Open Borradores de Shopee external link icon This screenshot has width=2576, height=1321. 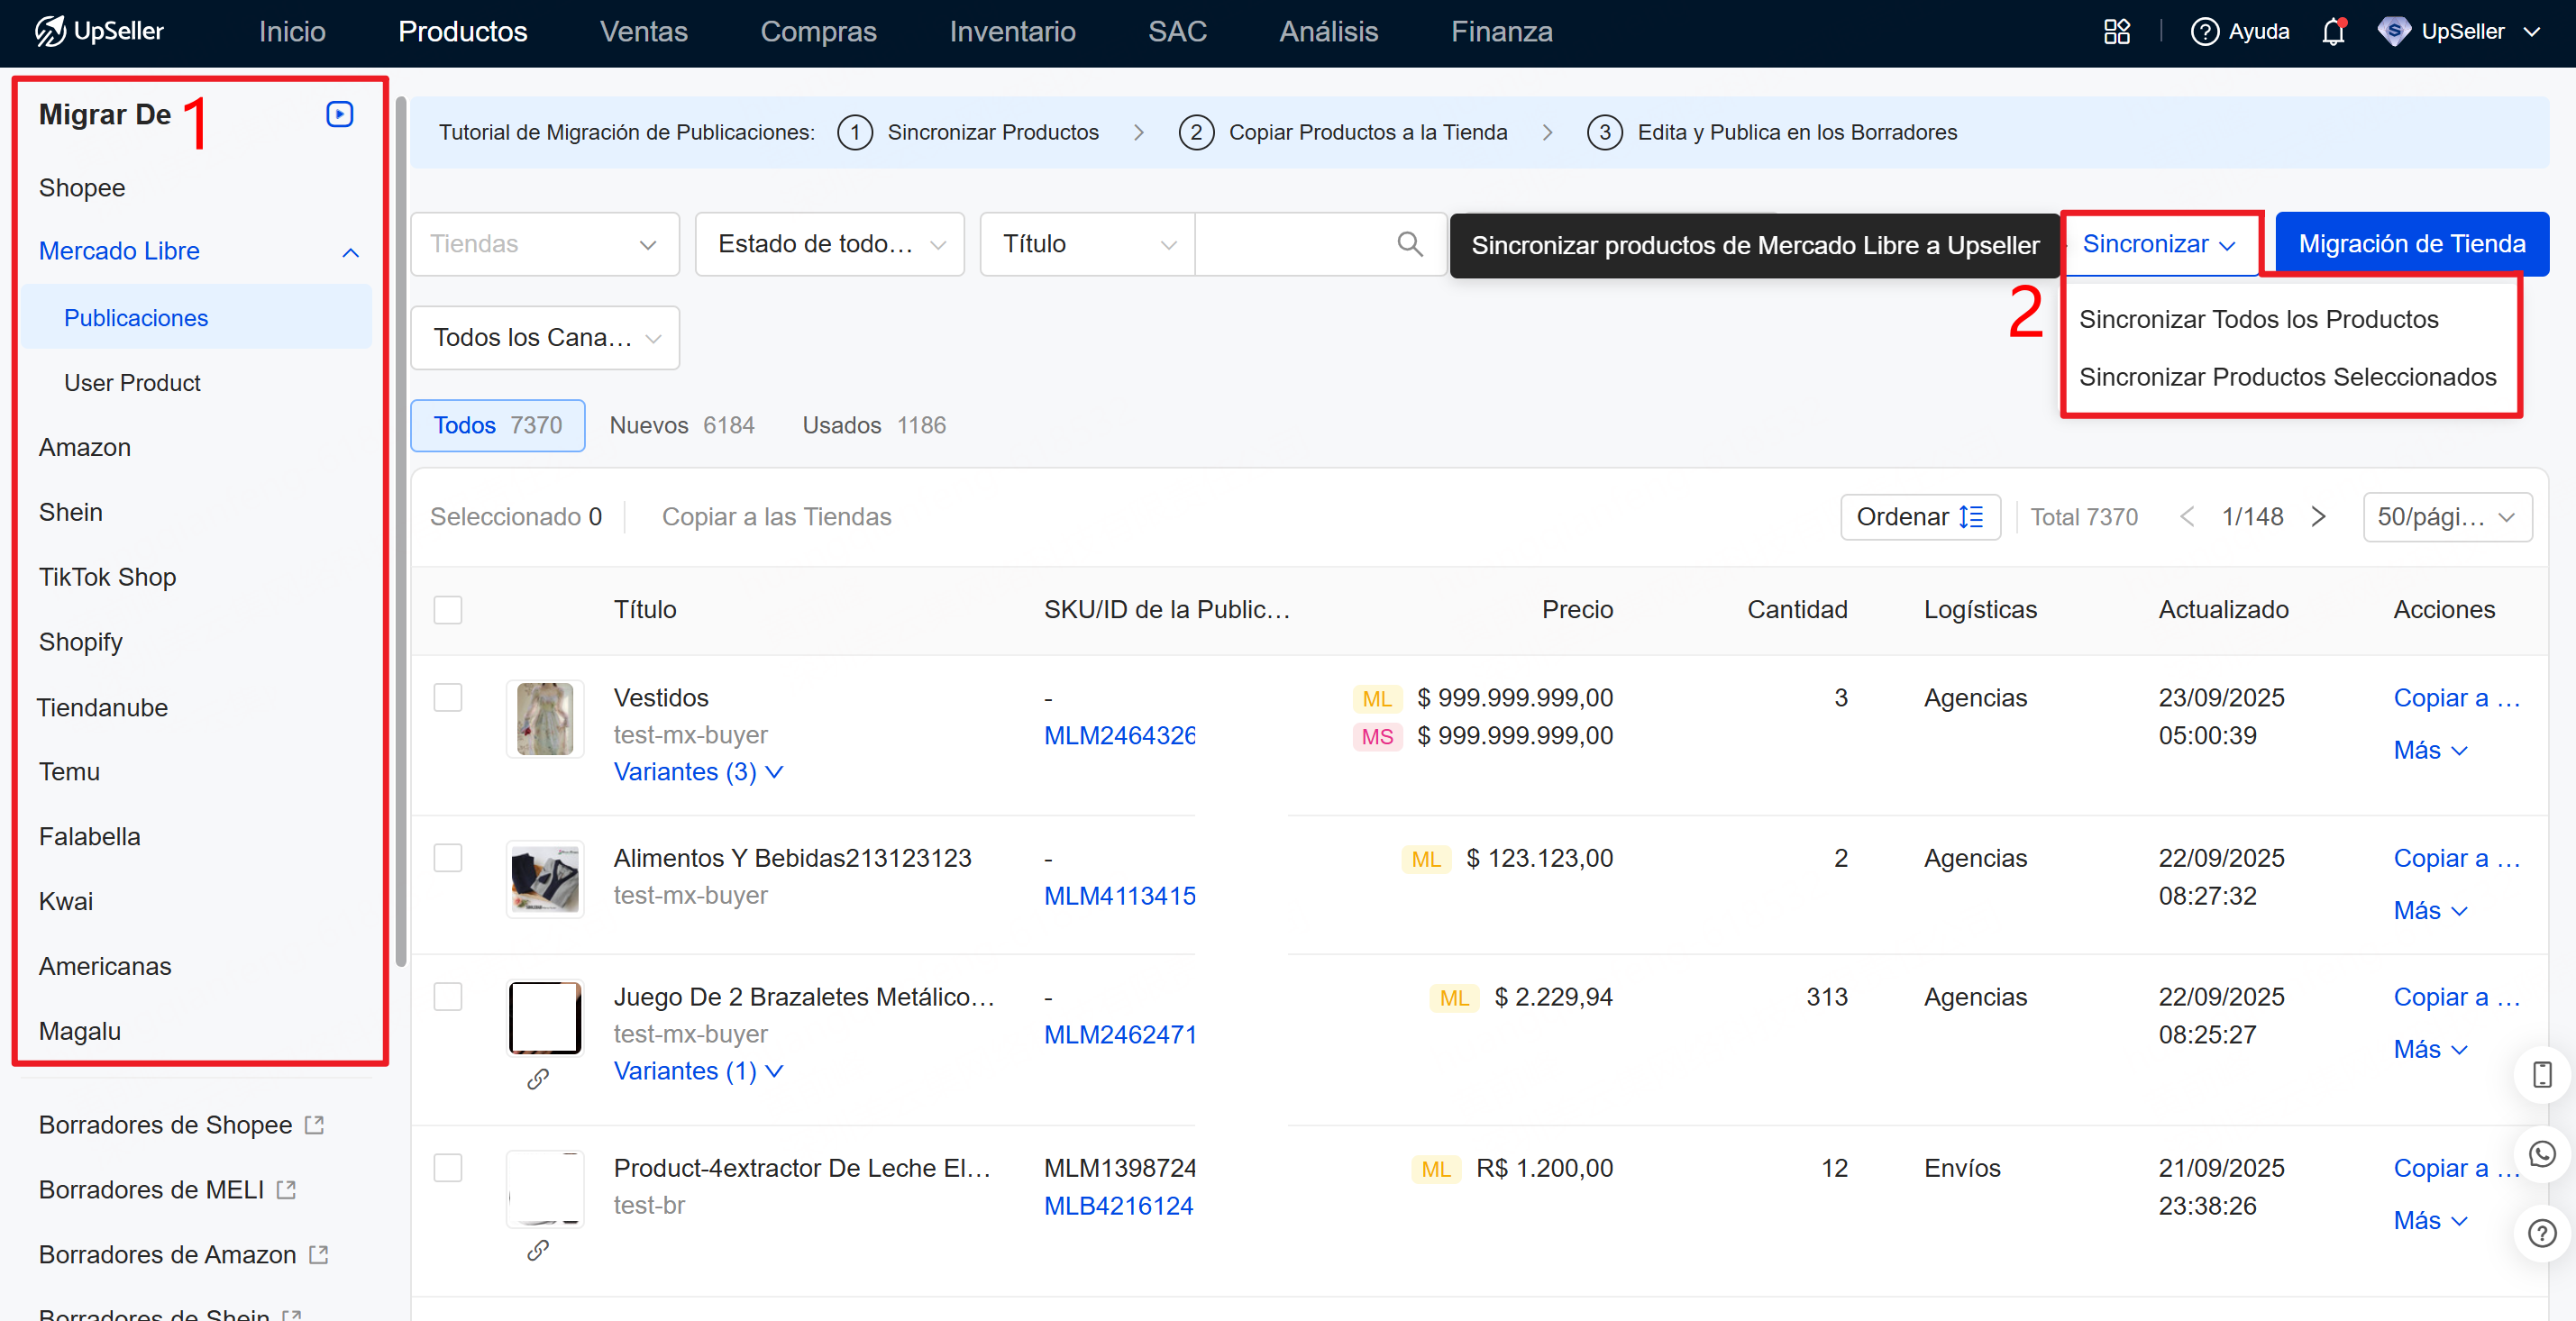click(314, 1125)
